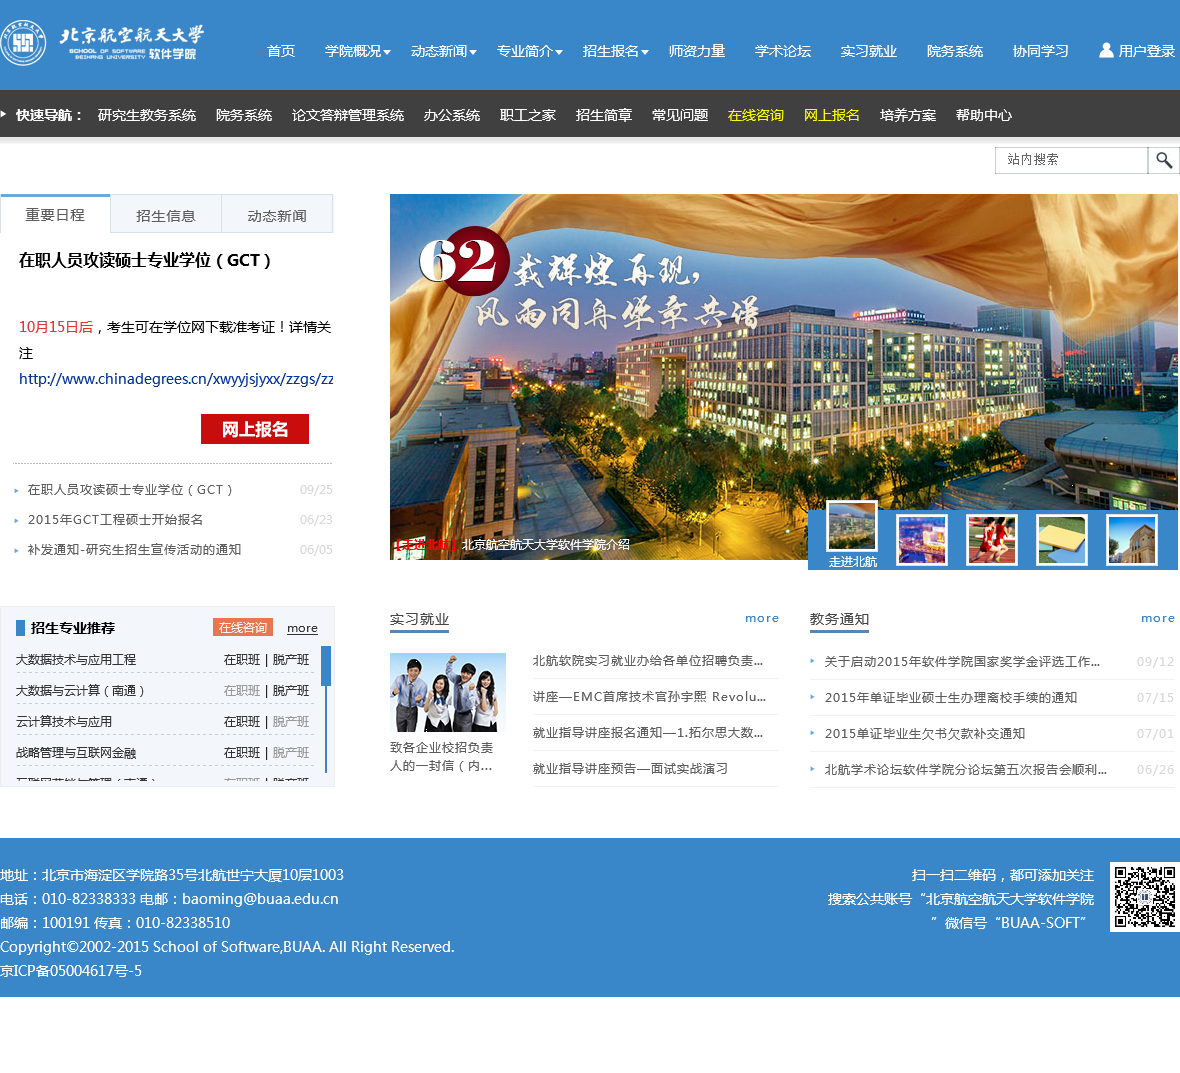Screen dimensions: 1180x1073
Task: Open 补发通知-研究生招生宣传活动的通知
Action: pyautogui.click(x=134, y=550)
